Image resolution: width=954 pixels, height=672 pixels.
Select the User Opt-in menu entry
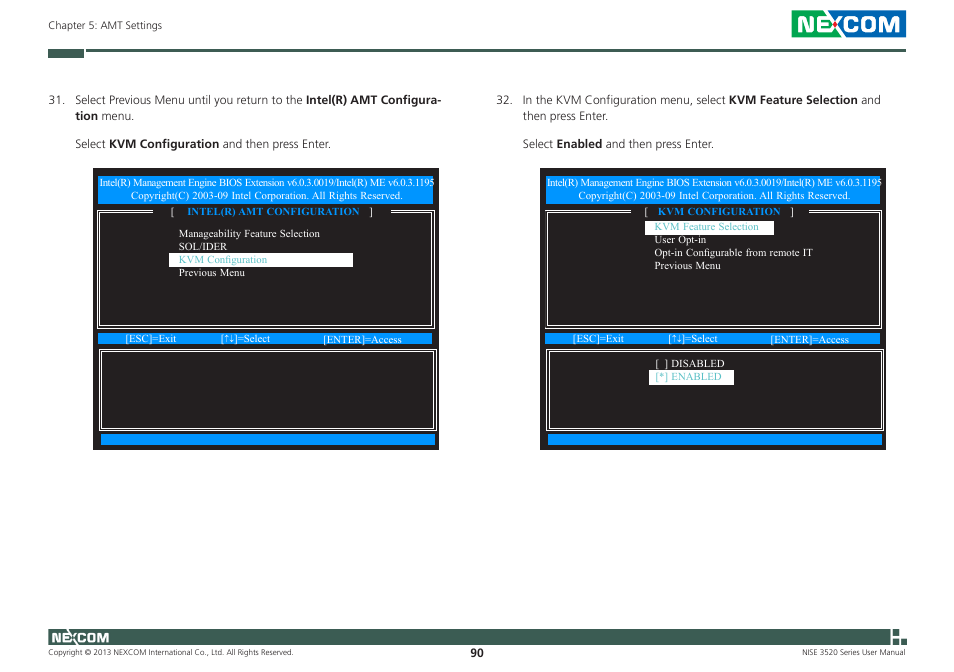click(x=680, y=240)
